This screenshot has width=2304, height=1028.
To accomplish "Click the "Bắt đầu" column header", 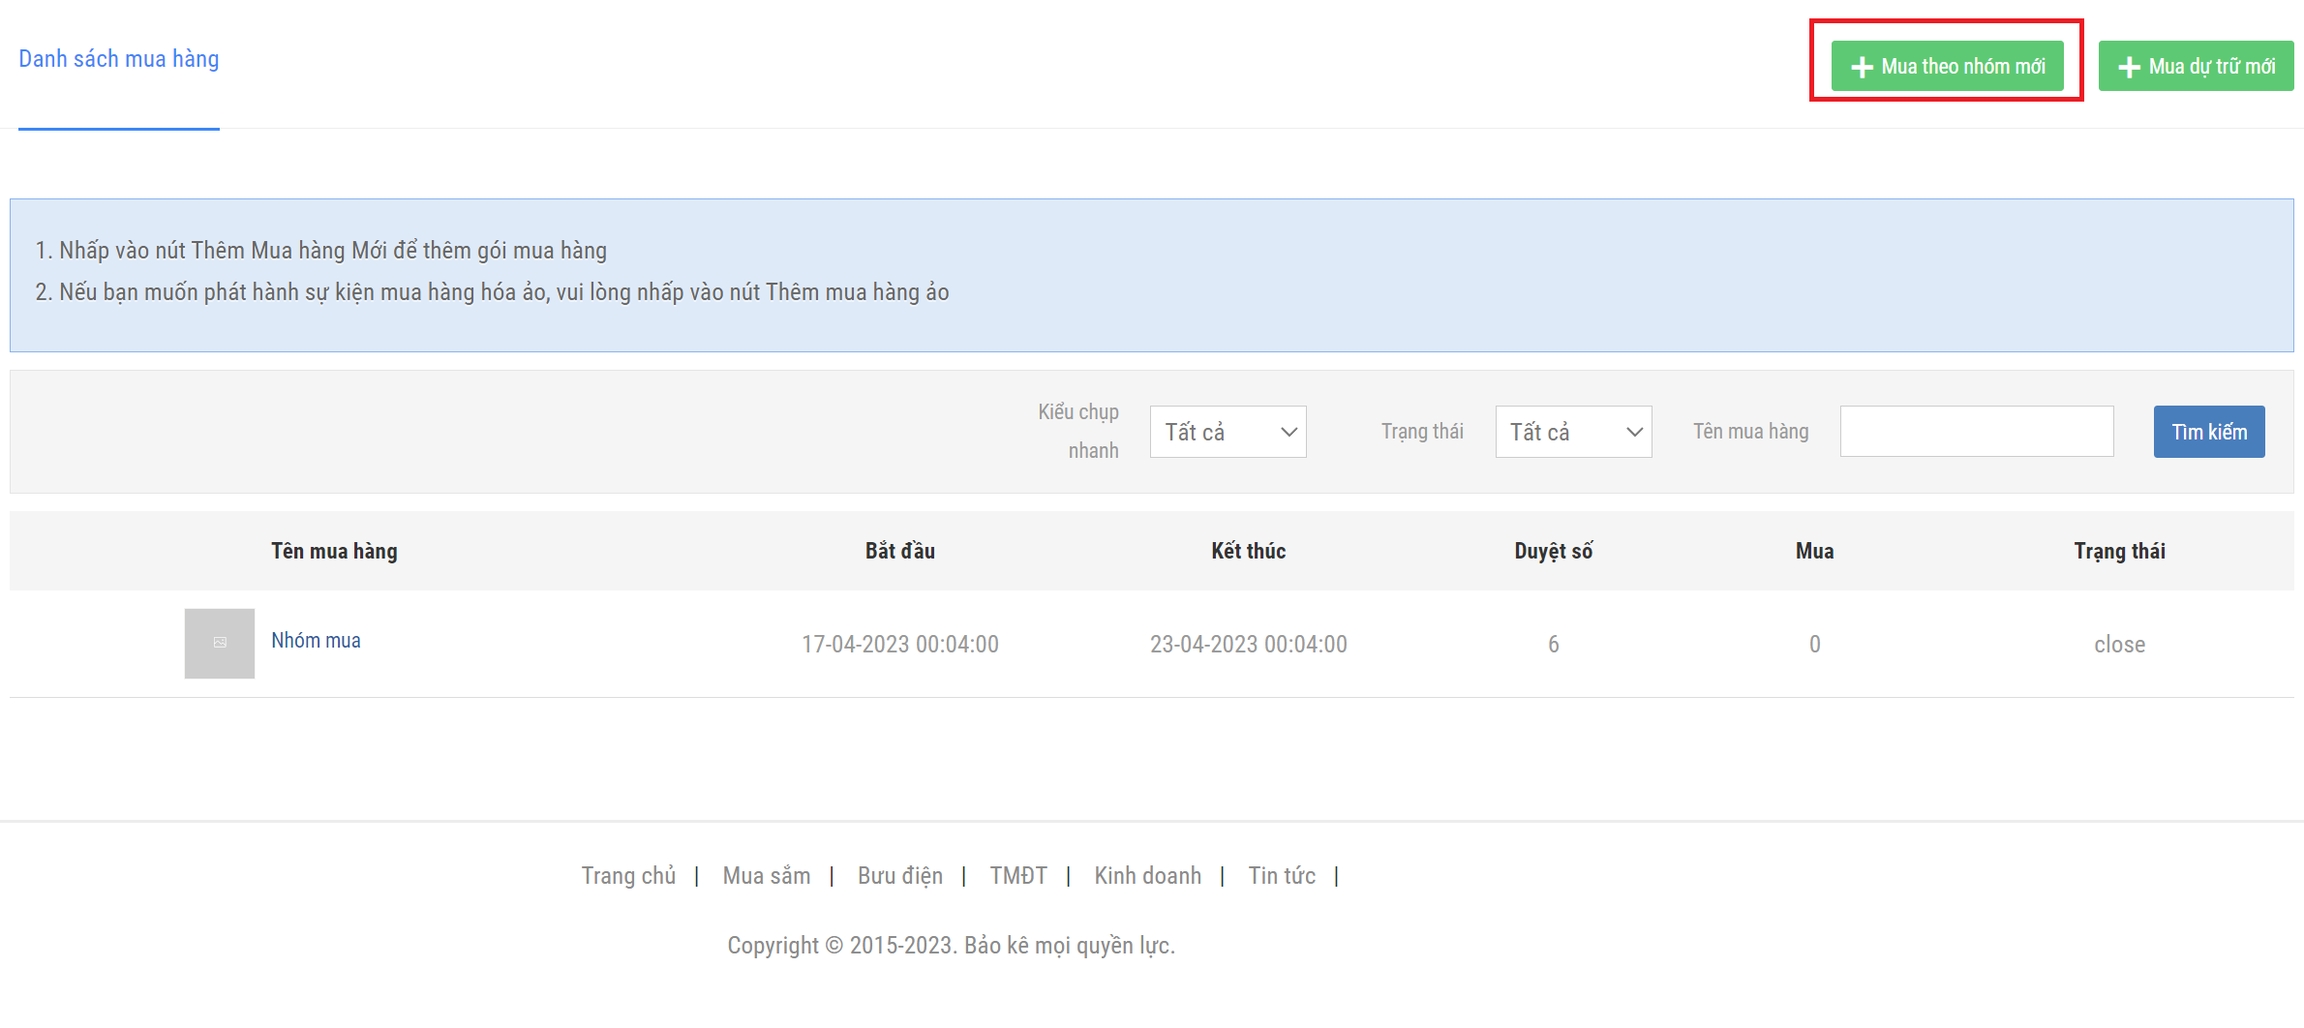I will tap(900, 551).
